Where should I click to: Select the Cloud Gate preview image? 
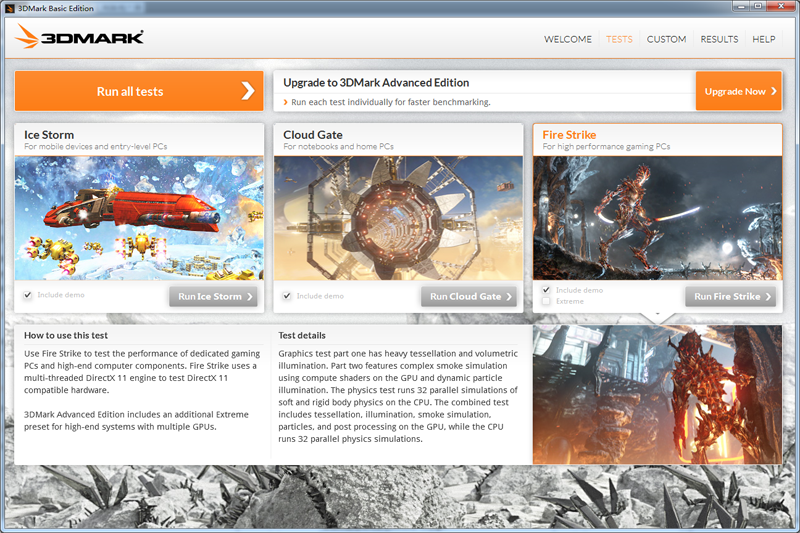(x=398, y=218)
